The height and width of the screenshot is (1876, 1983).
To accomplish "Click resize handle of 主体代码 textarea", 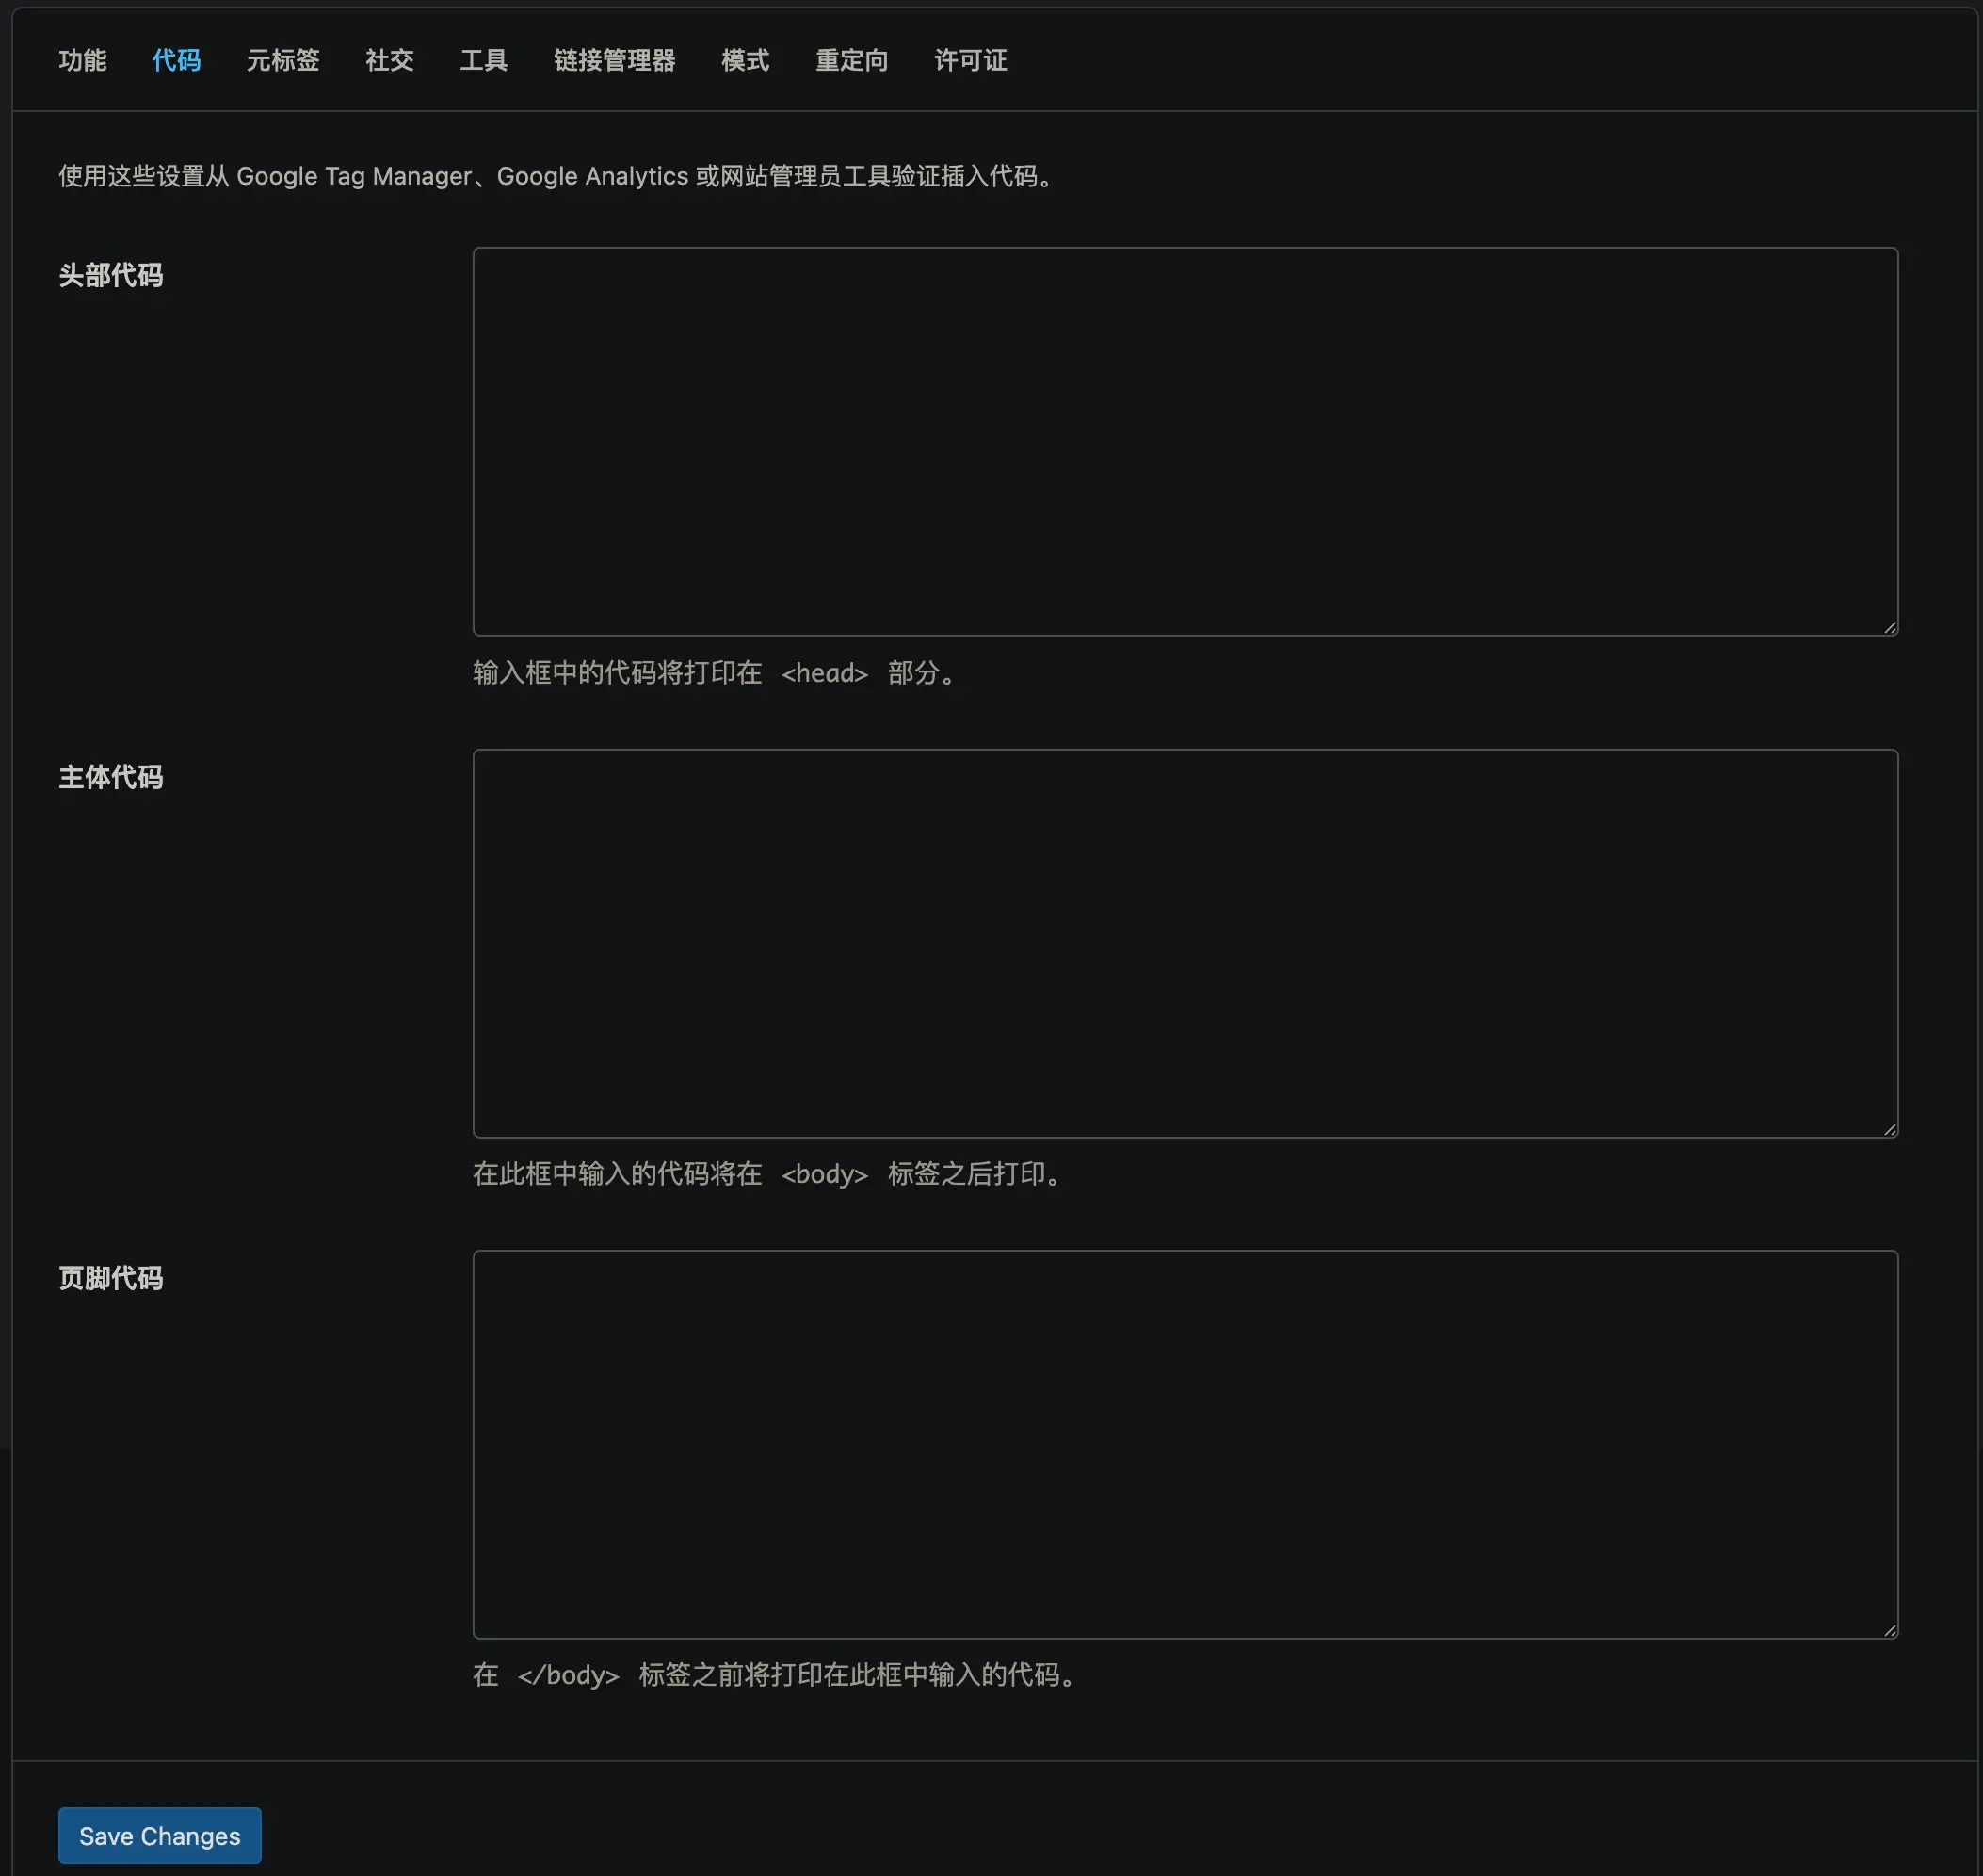I will (x=1890, y=1129).
